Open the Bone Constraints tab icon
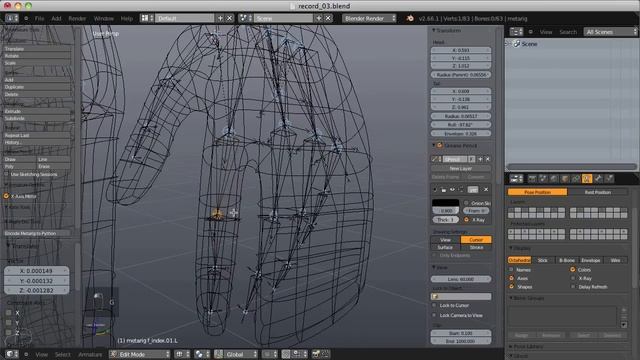640x360 pixels. coord(609,179)
